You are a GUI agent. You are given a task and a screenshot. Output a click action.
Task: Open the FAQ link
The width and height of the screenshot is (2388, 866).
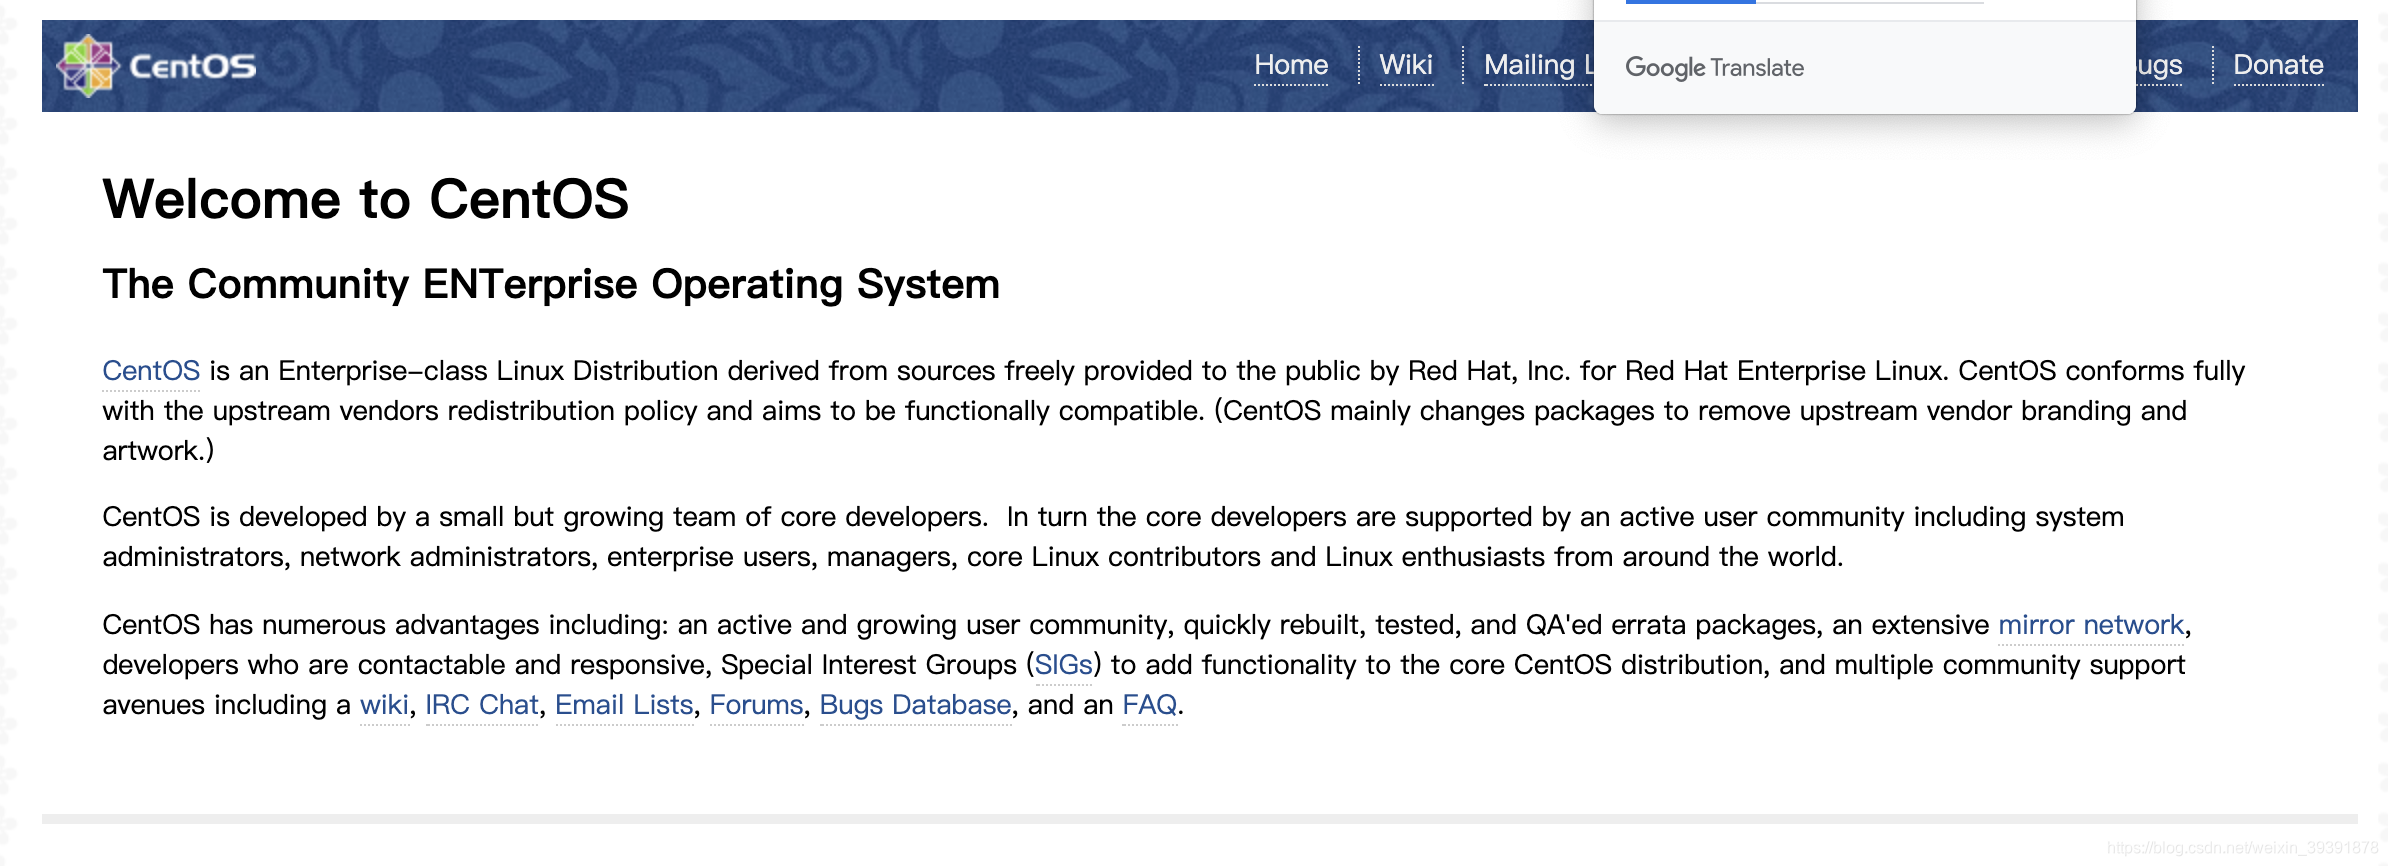point(1149,705)
